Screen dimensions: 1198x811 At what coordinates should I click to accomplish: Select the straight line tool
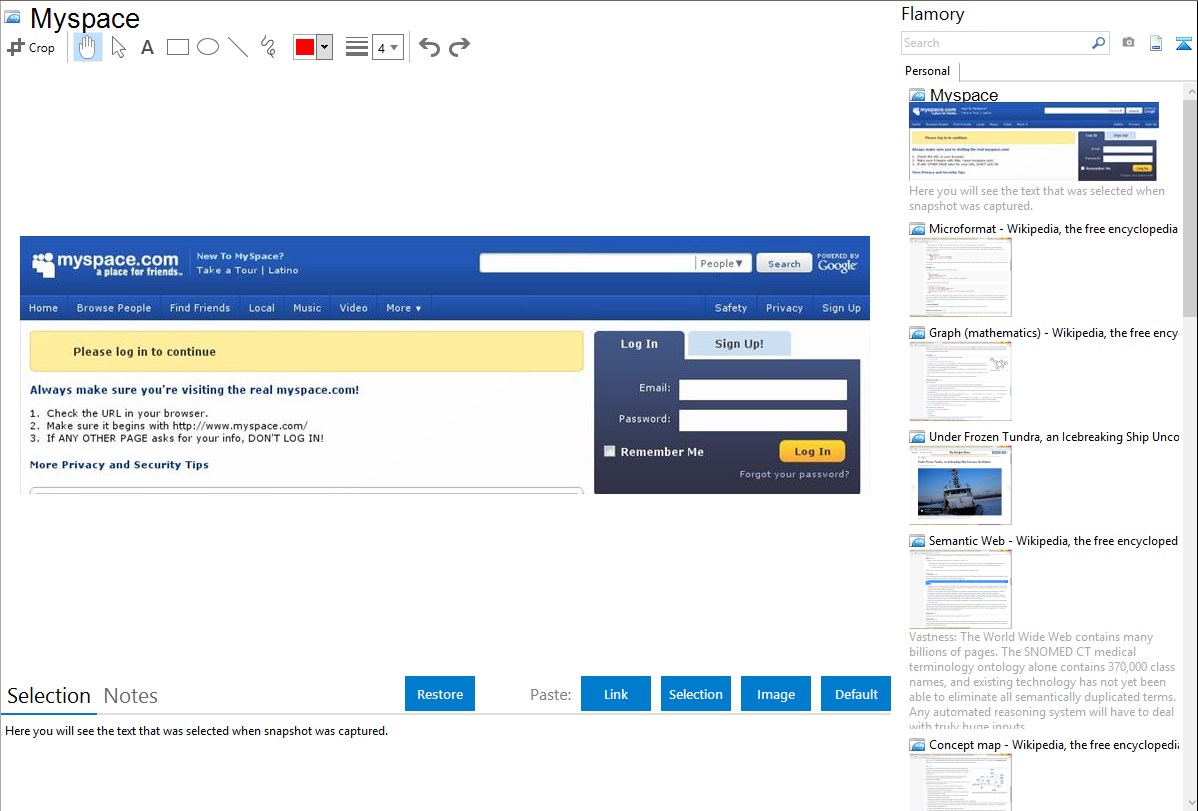pyautogui.click(x=238, y=47)
